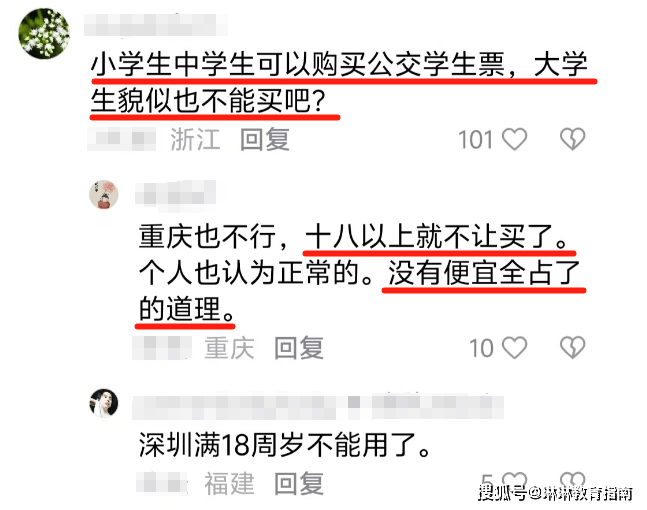The height and width of the screenshot is (510, 647).
Task: Open the 搜狐号@琳琳教育指南 watermark
Action: [x=555, y=493]
